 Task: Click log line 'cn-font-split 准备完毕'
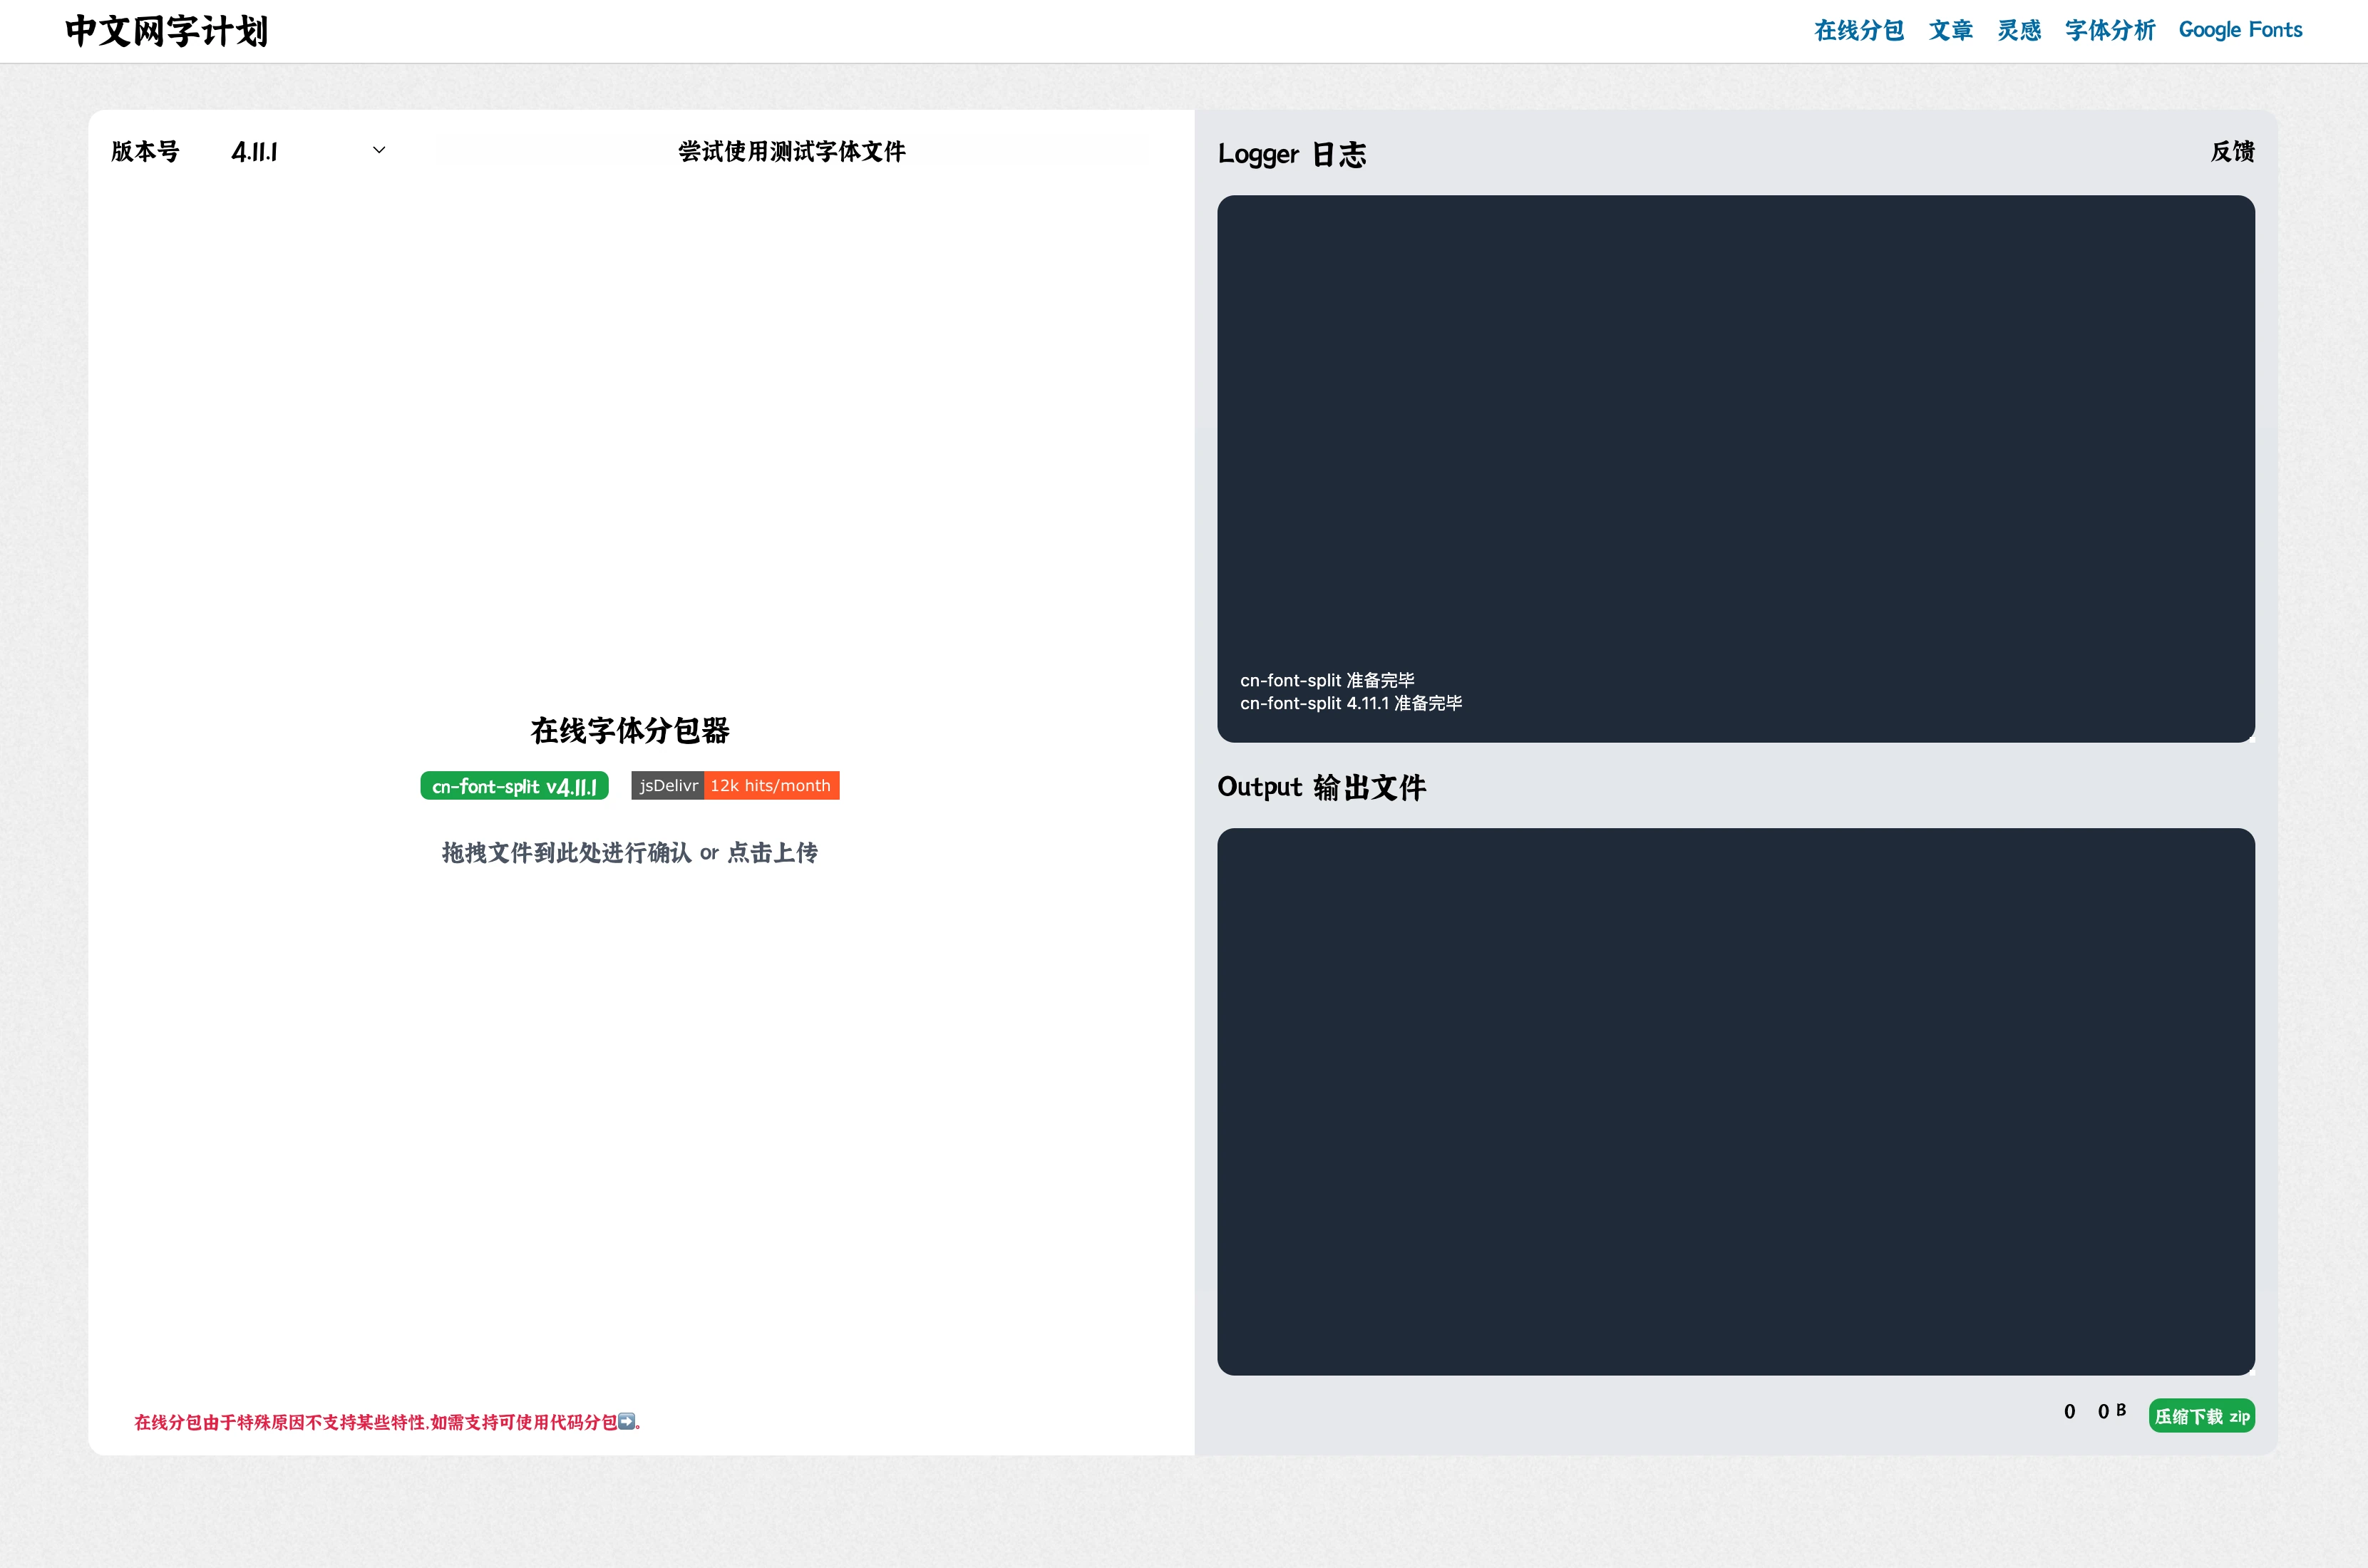pyautogui.click(x=1327, y=680)
